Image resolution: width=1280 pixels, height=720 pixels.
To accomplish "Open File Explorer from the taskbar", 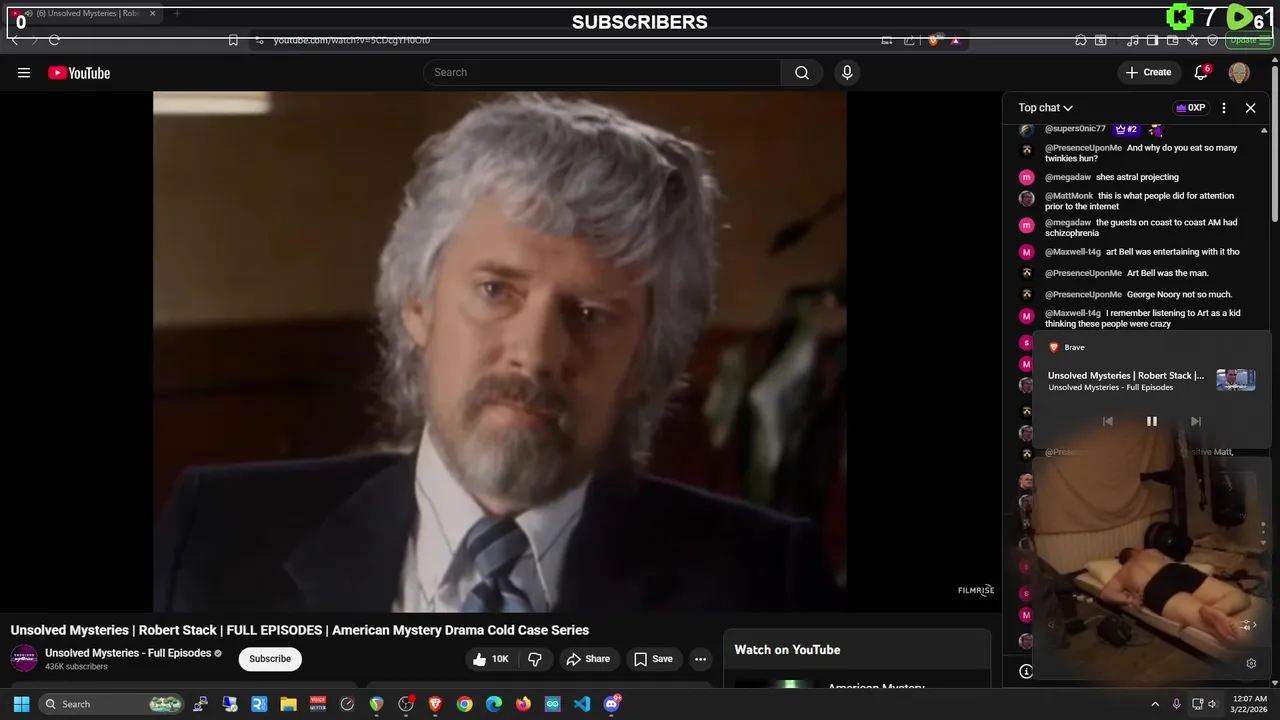I will [288, 704].
